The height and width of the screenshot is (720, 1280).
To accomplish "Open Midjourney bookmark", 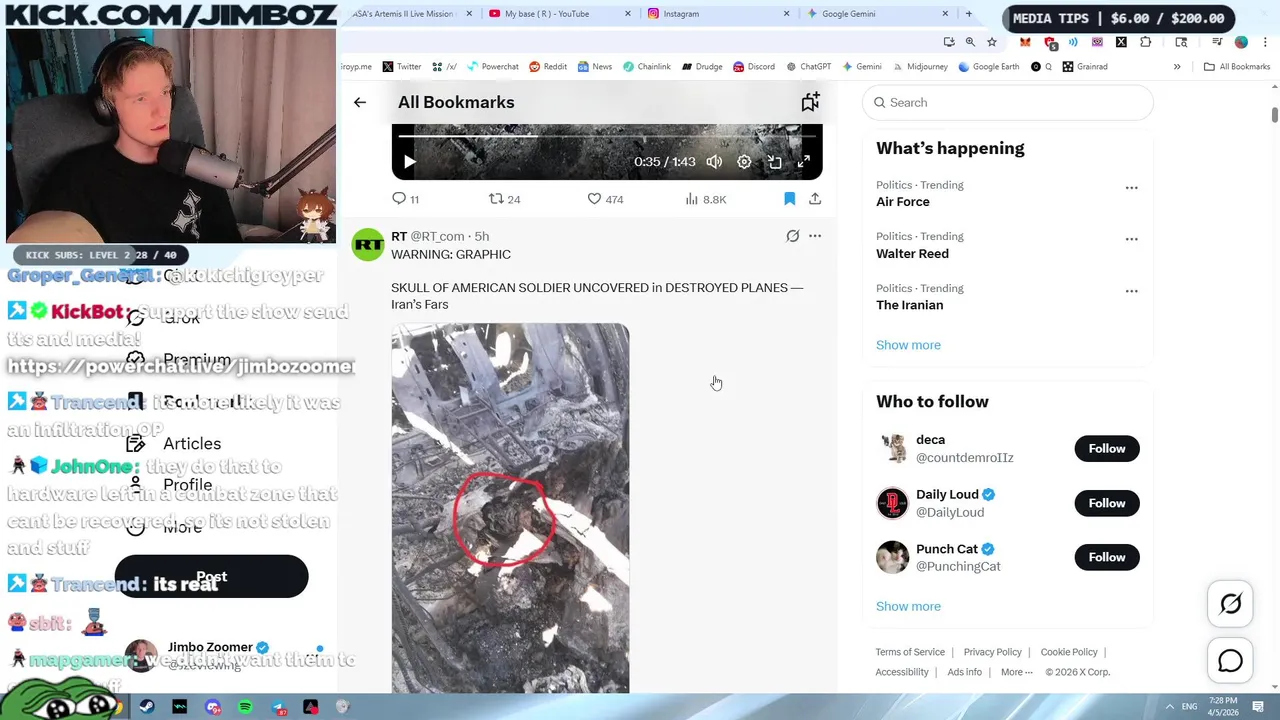I will point(919,67).
